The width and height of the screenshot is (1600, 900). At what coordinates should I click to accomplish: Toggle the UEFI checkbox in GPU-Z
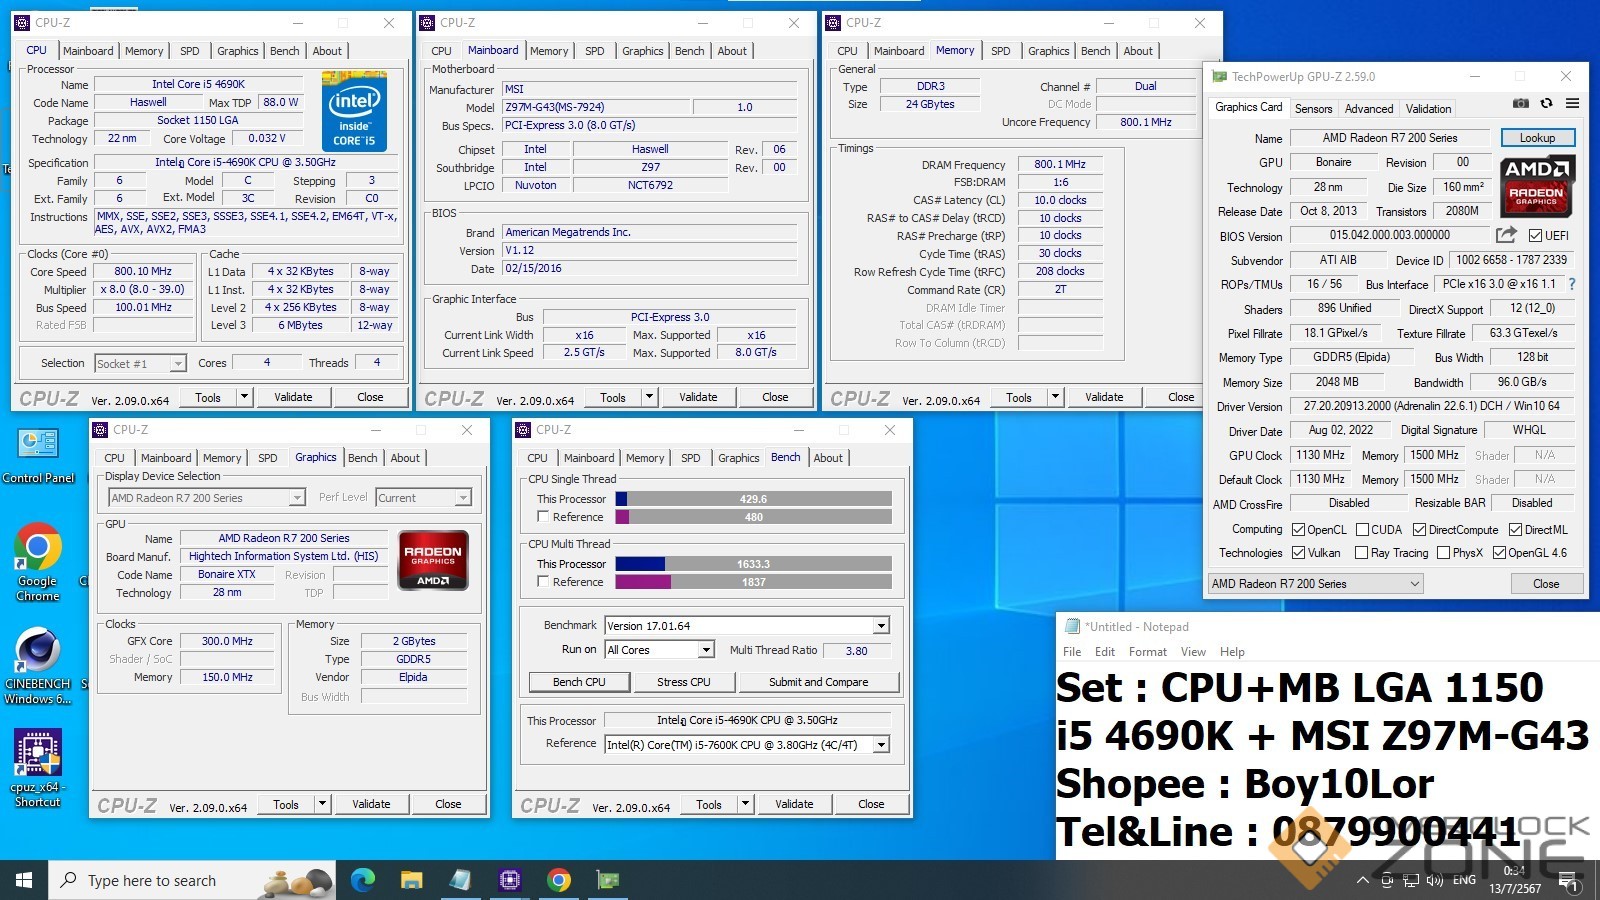point(1535,236)
